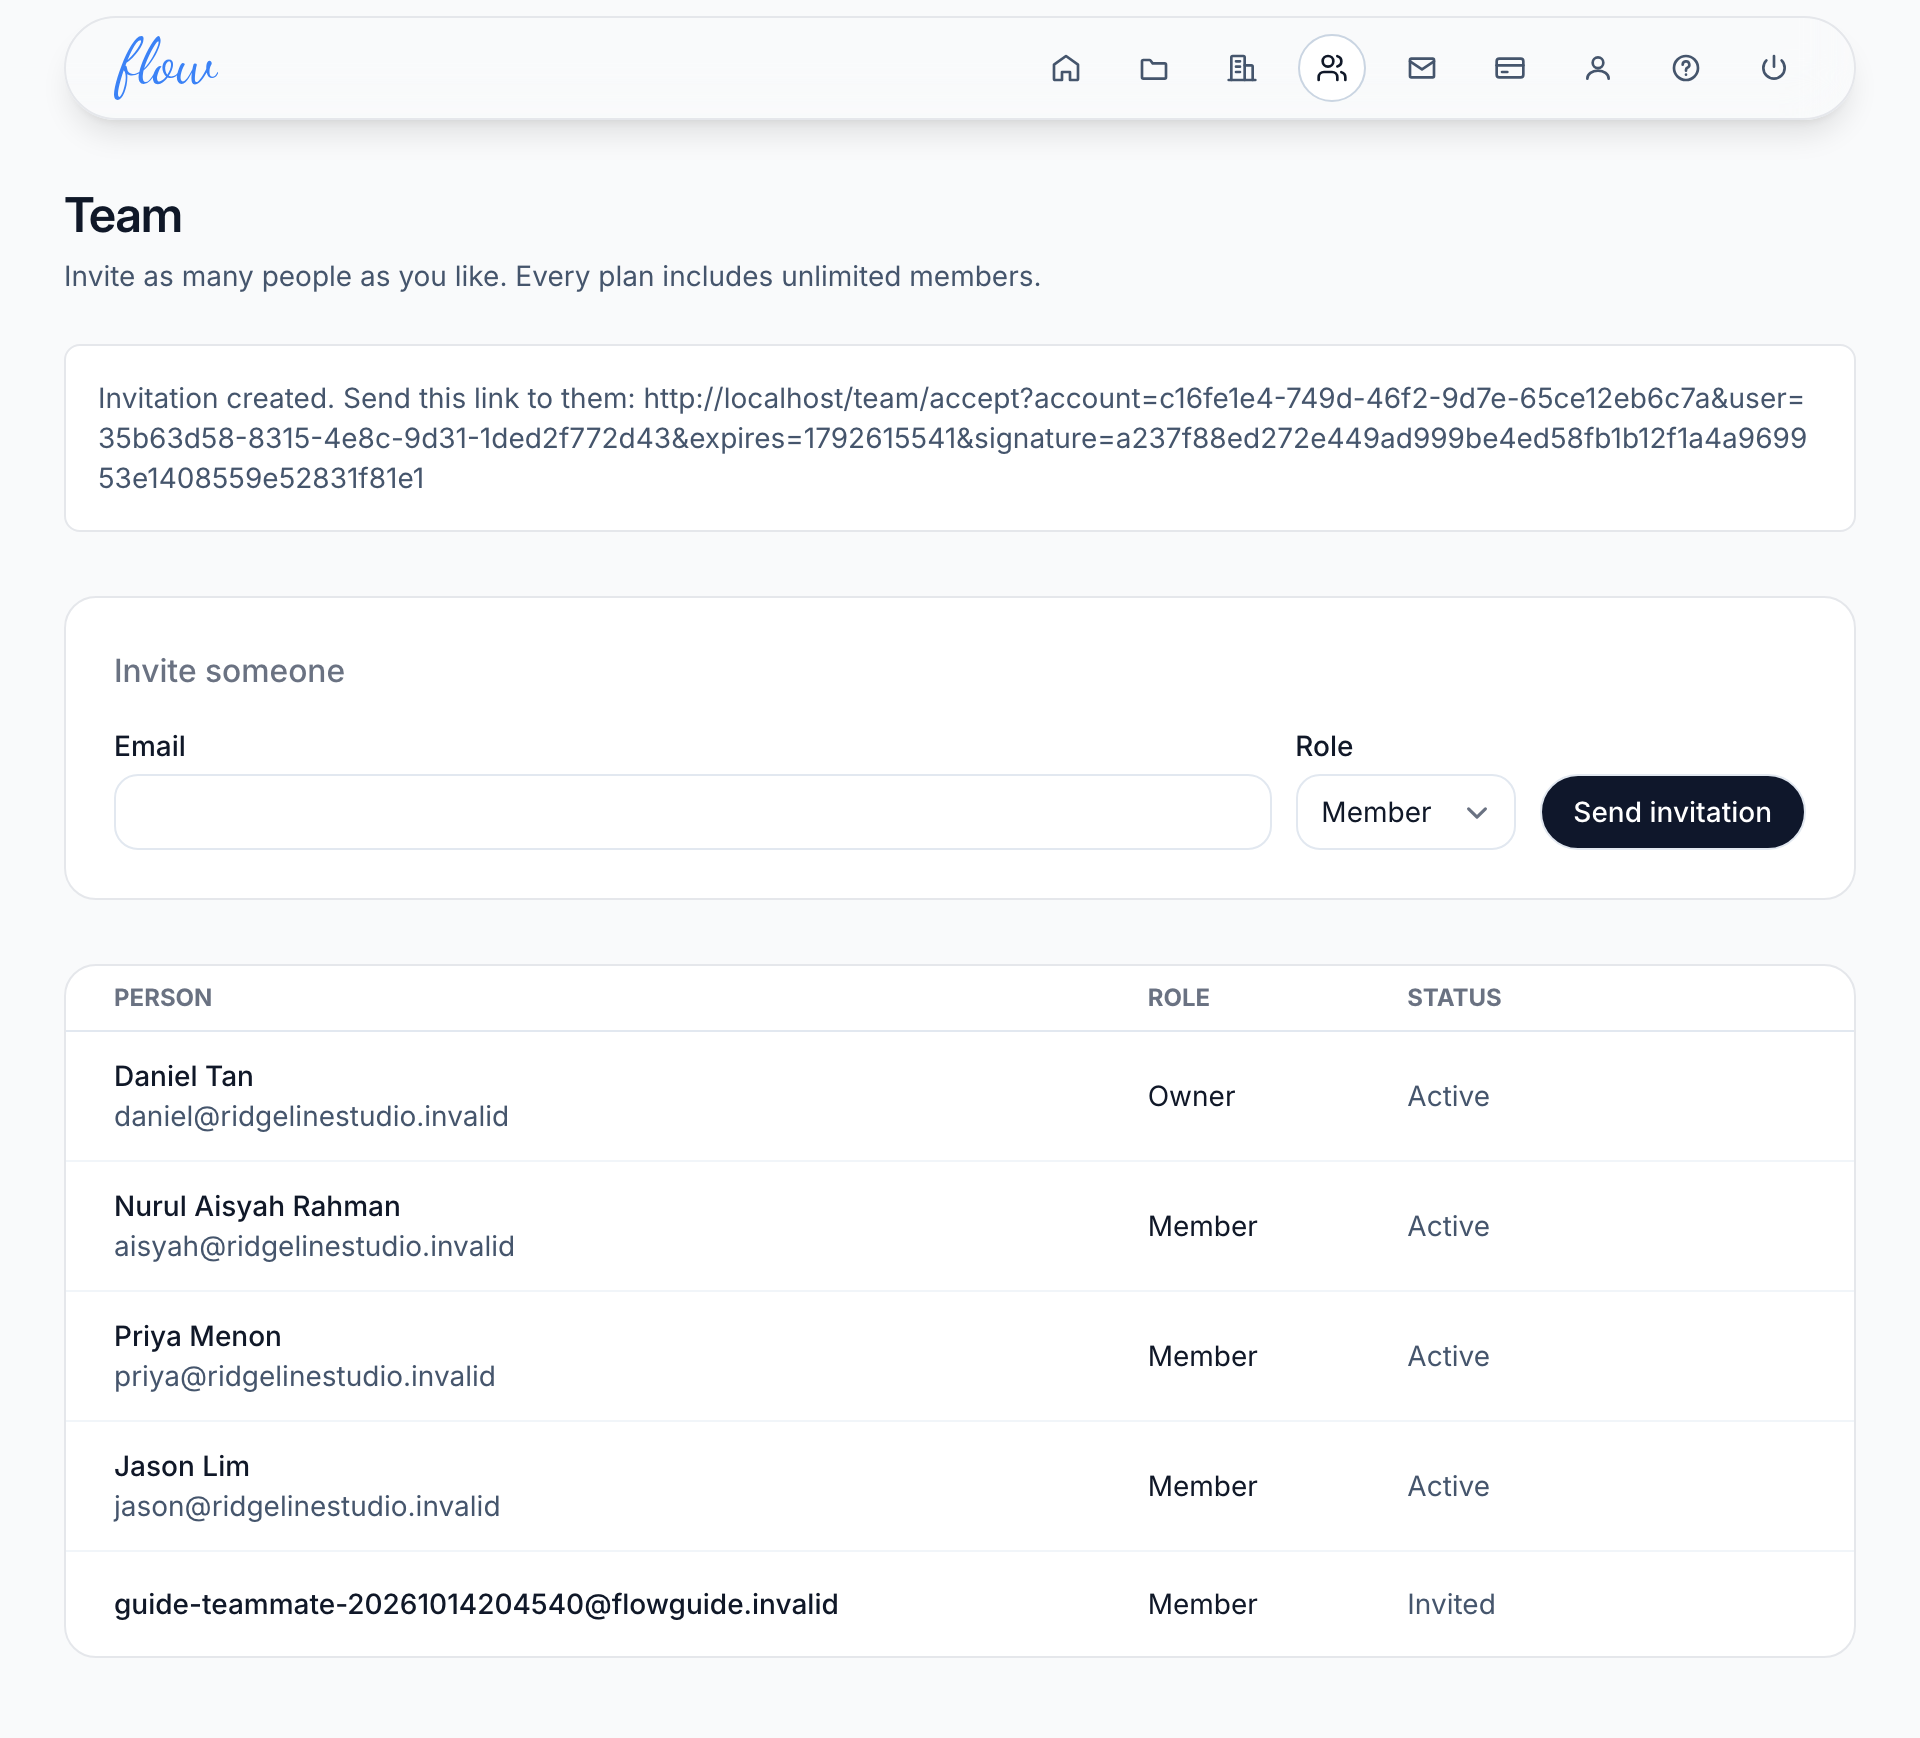Open the Help question mark icon
The width and height of the screenshot is (1920, 1738).
coord(1686,68)
